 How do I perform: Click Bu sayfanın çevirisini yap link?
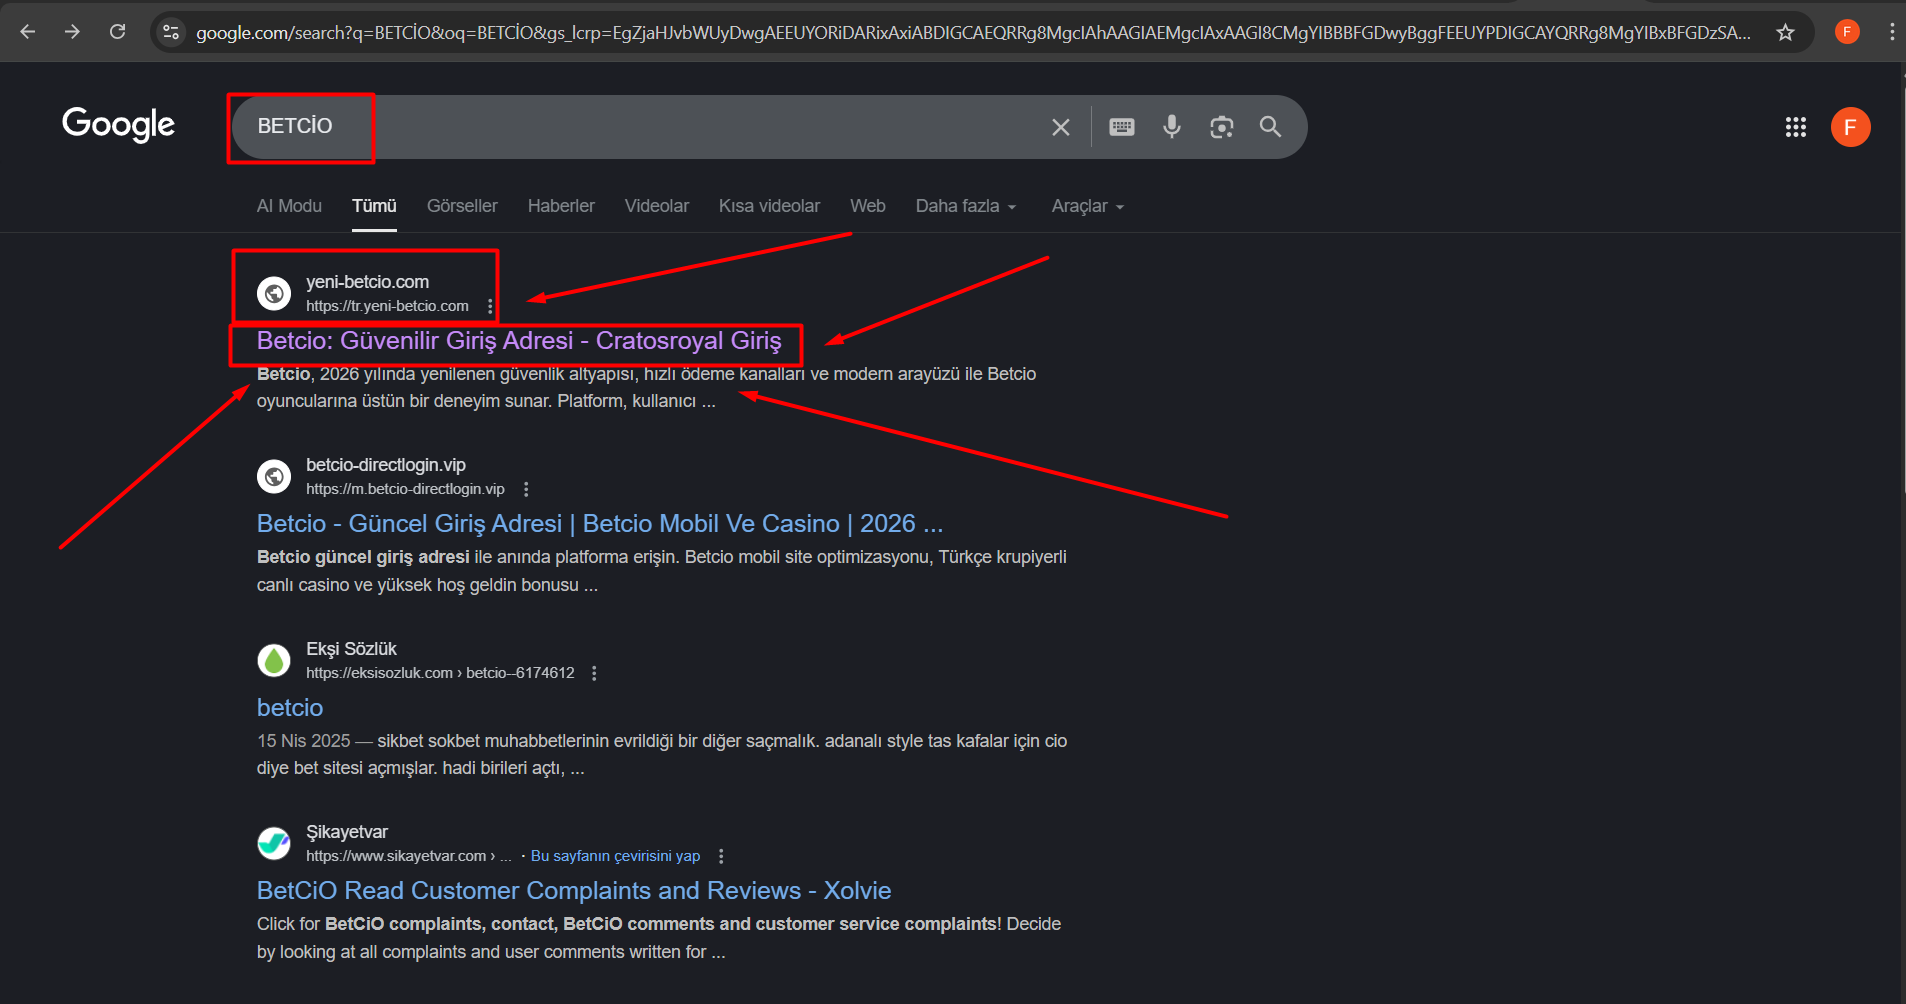615,856
